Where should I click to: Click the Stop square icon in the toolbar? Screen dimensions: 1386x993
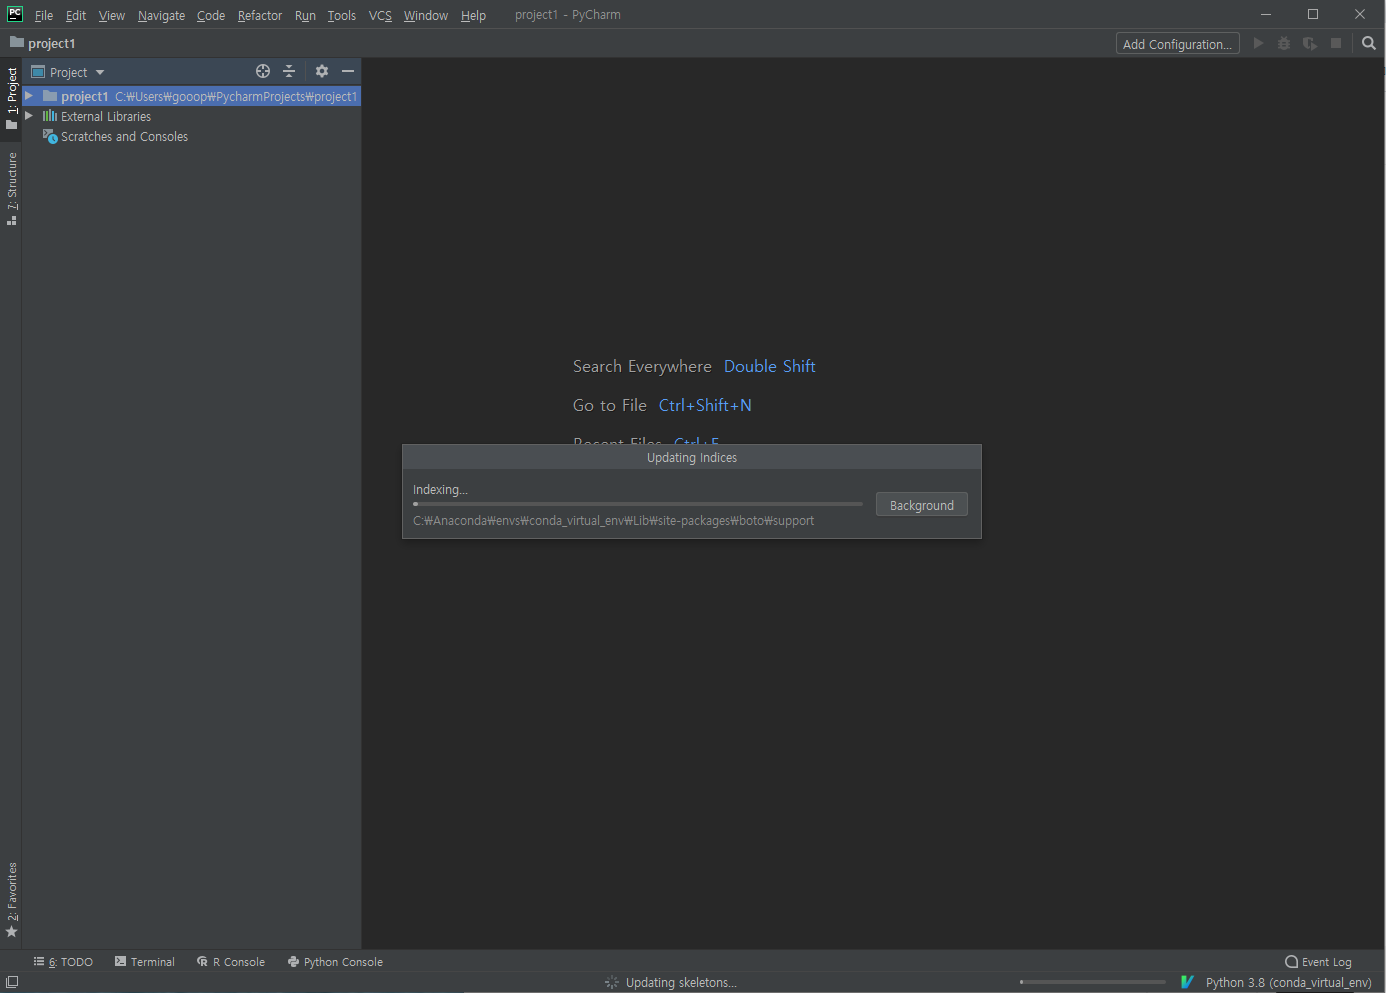[1336, 43]
